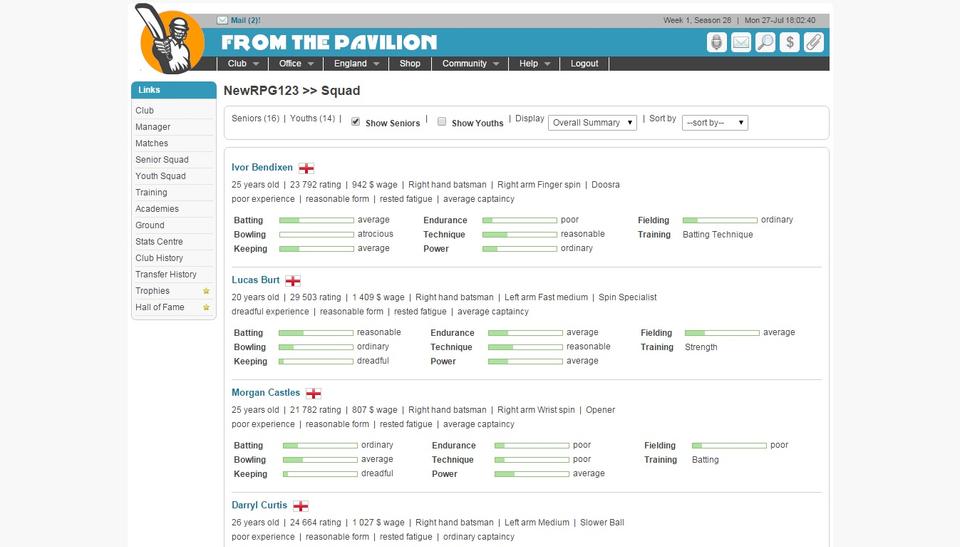Go to Transfer History in sidebar
960x547 pixels.
coord(166,274)
